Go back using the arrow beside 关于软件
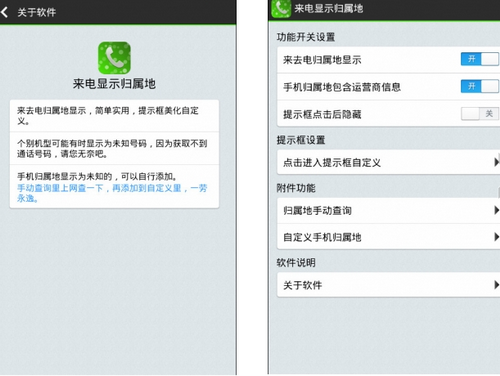Image resolution: width=500 pixels, height=376 pixels. pos(5,12)
